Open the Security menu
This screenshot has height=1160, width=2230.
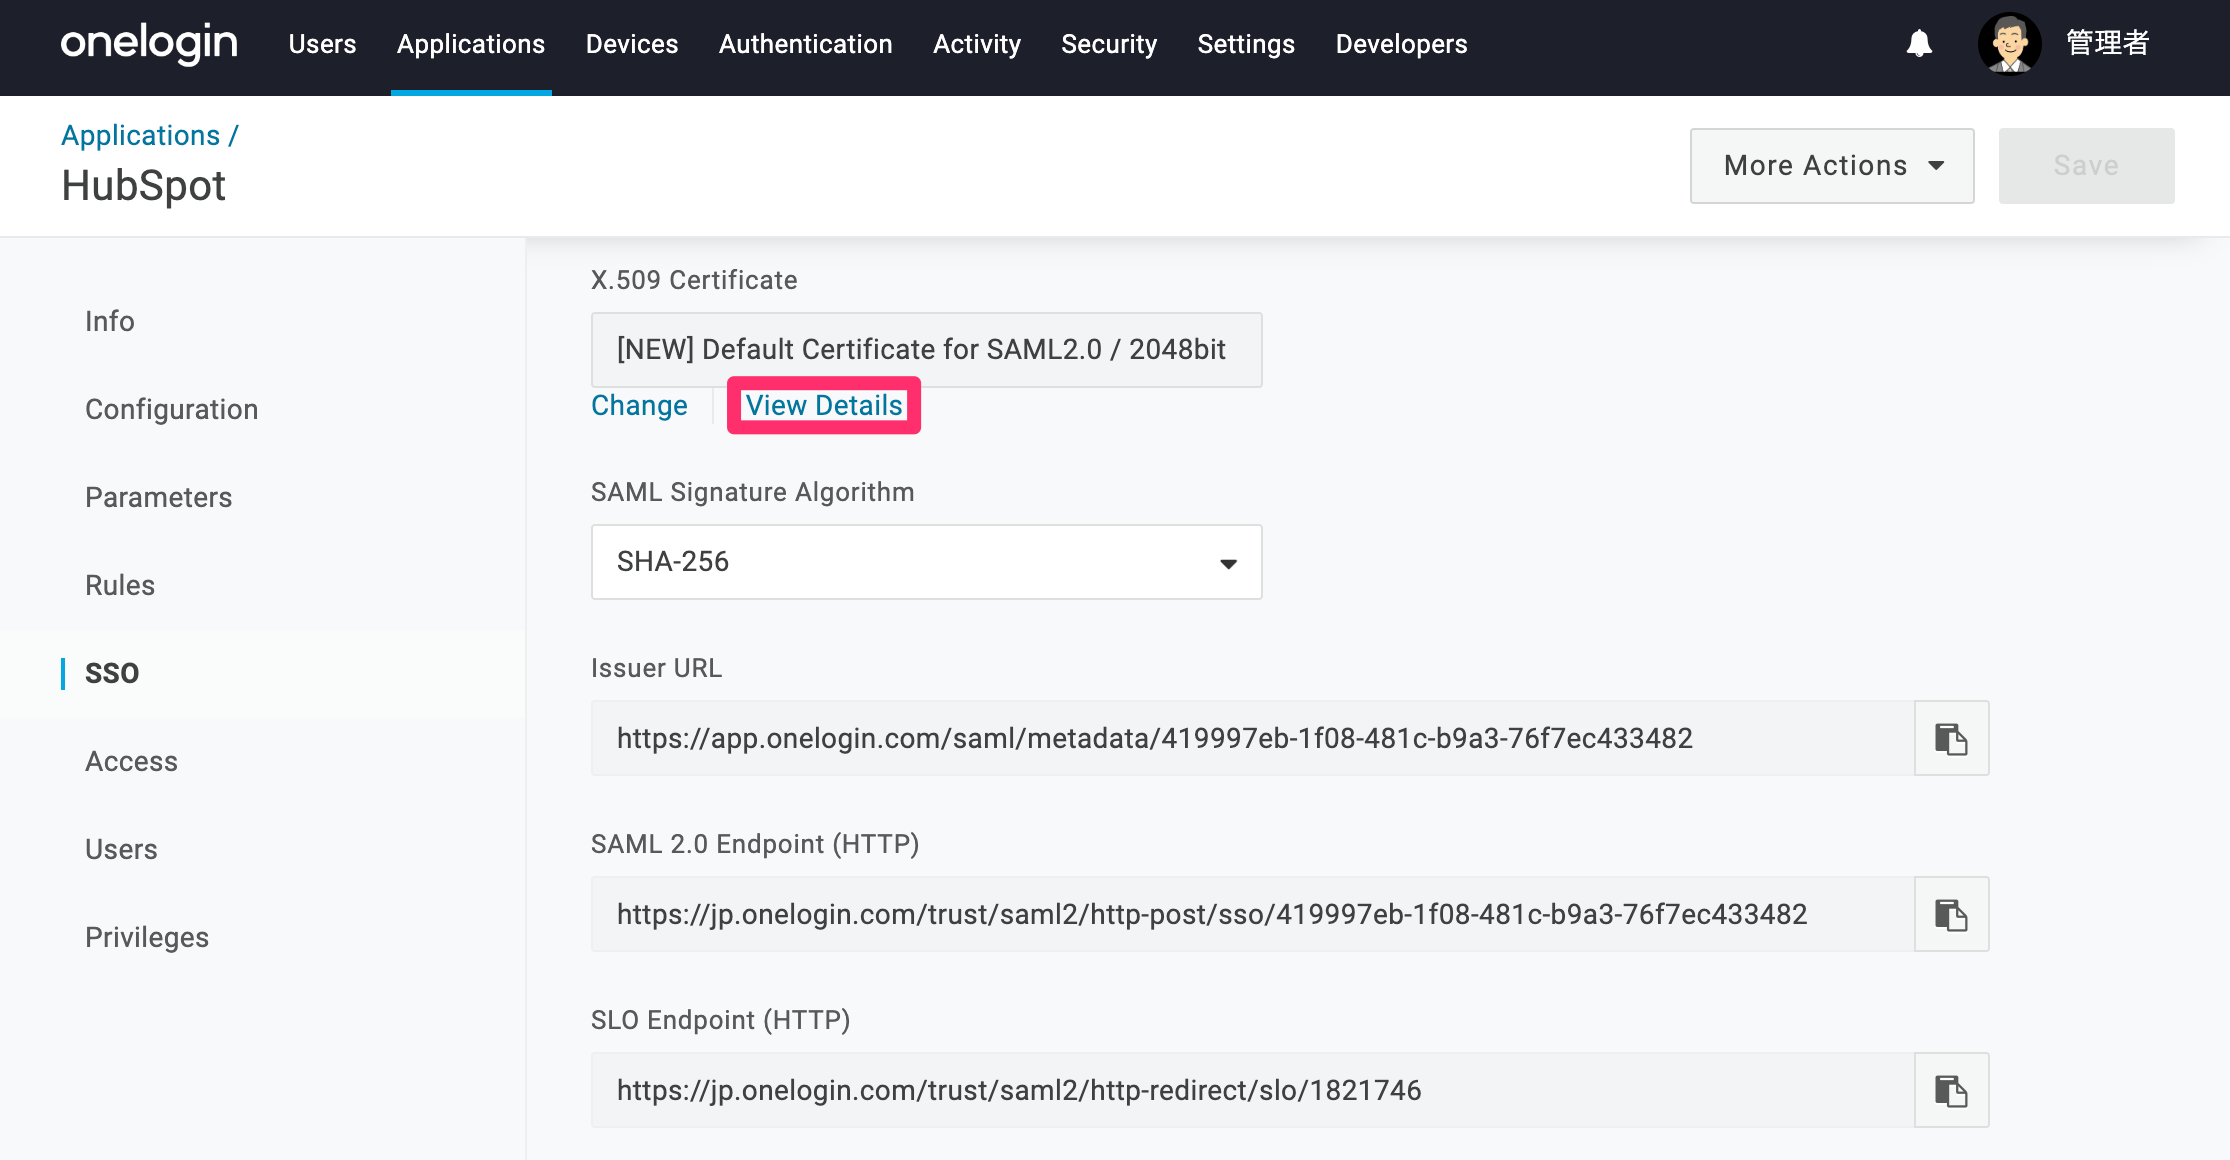tap(1109, 44)
